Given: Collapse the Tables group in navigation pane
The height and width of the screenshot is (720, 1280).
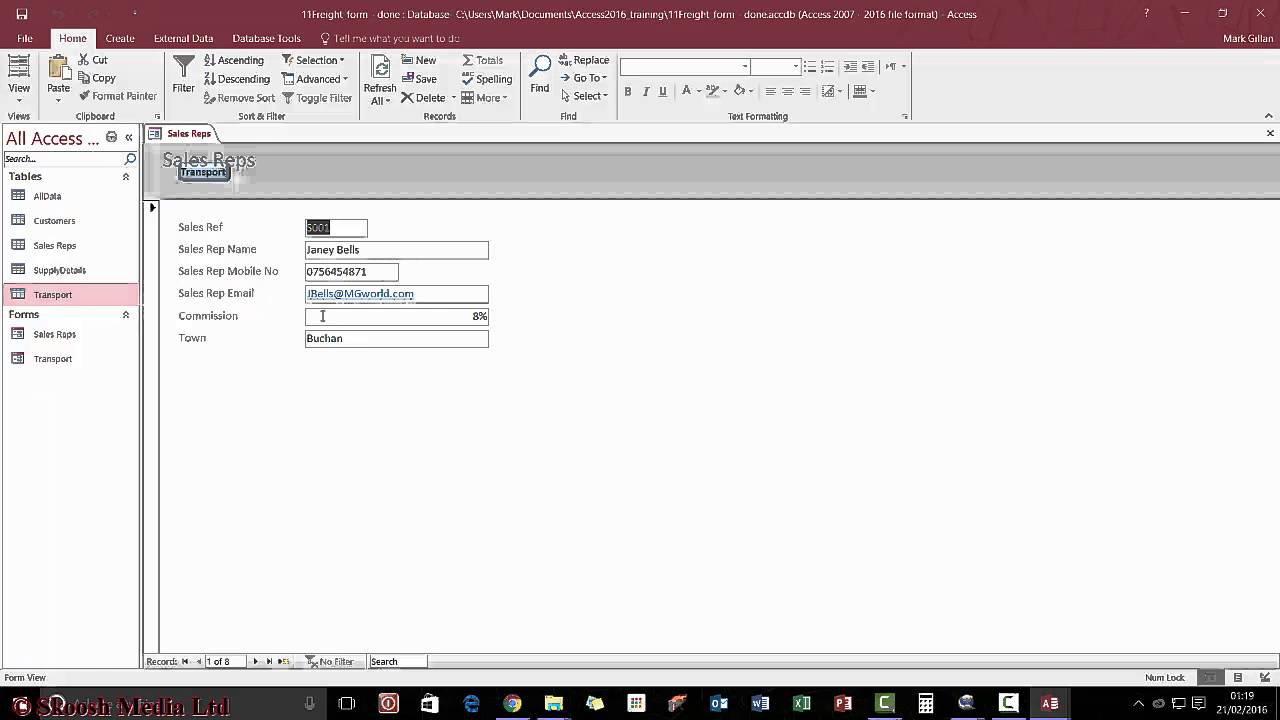Looking at the screenshot, I should (x=125, y=177).
